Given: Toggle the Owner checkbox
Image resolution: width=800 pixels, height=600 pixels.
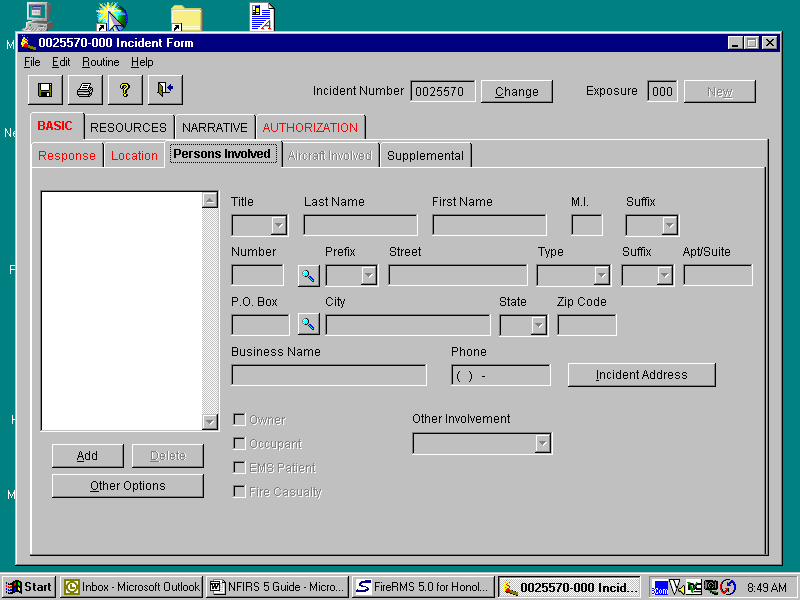Looking at the screenshot, I should (239, 420).
